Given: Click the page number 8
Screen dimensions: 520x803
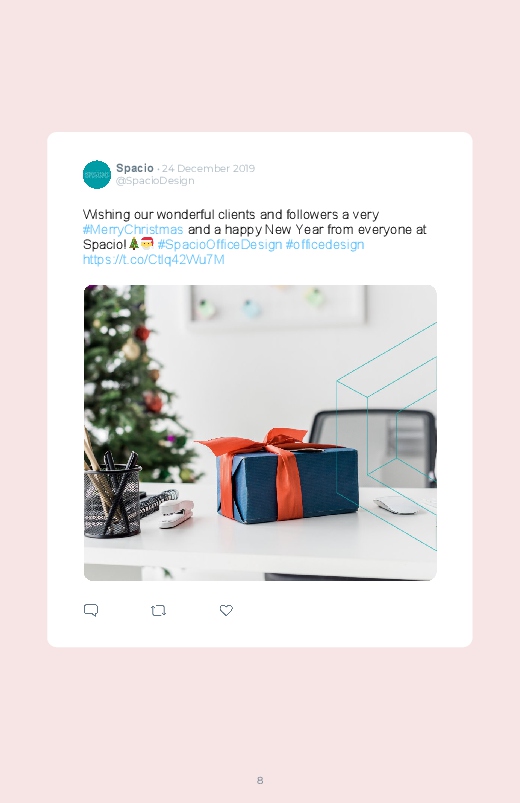Looking at the screenshot, I should point(260,780).
